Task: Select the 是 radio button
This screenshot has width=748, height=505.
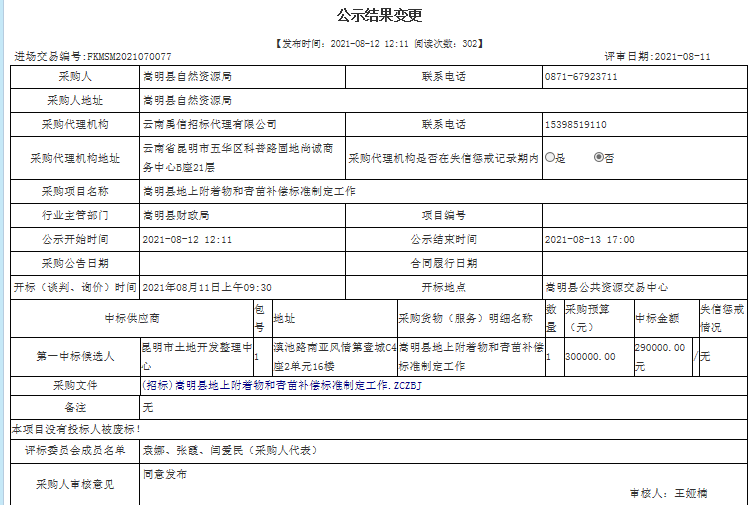Action: pyautogui.click(x=550, y=157)
